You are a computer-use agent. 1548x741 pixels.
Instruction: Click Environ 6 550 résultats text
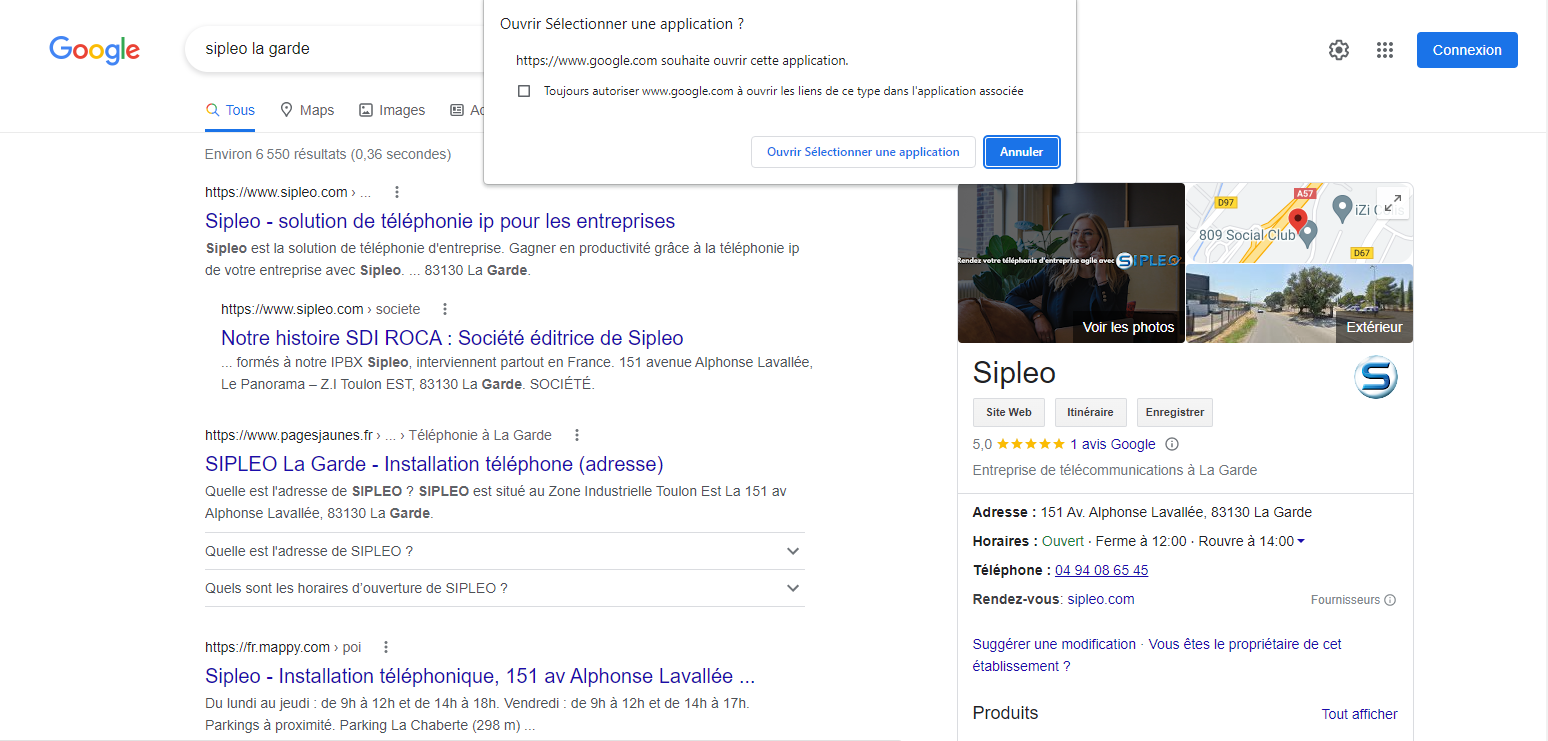tap(328, 154)
